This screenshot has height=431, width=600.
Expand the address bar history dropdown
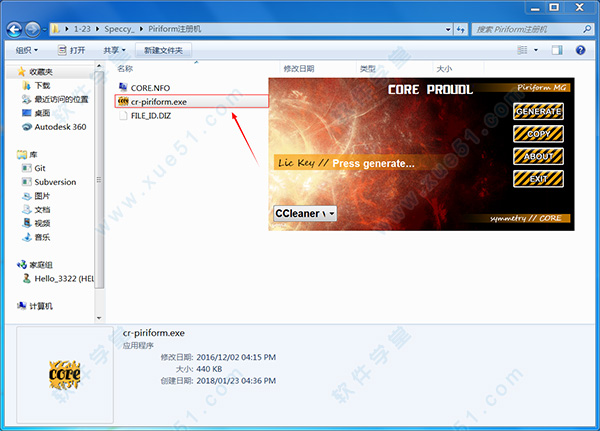coord(448,29)
